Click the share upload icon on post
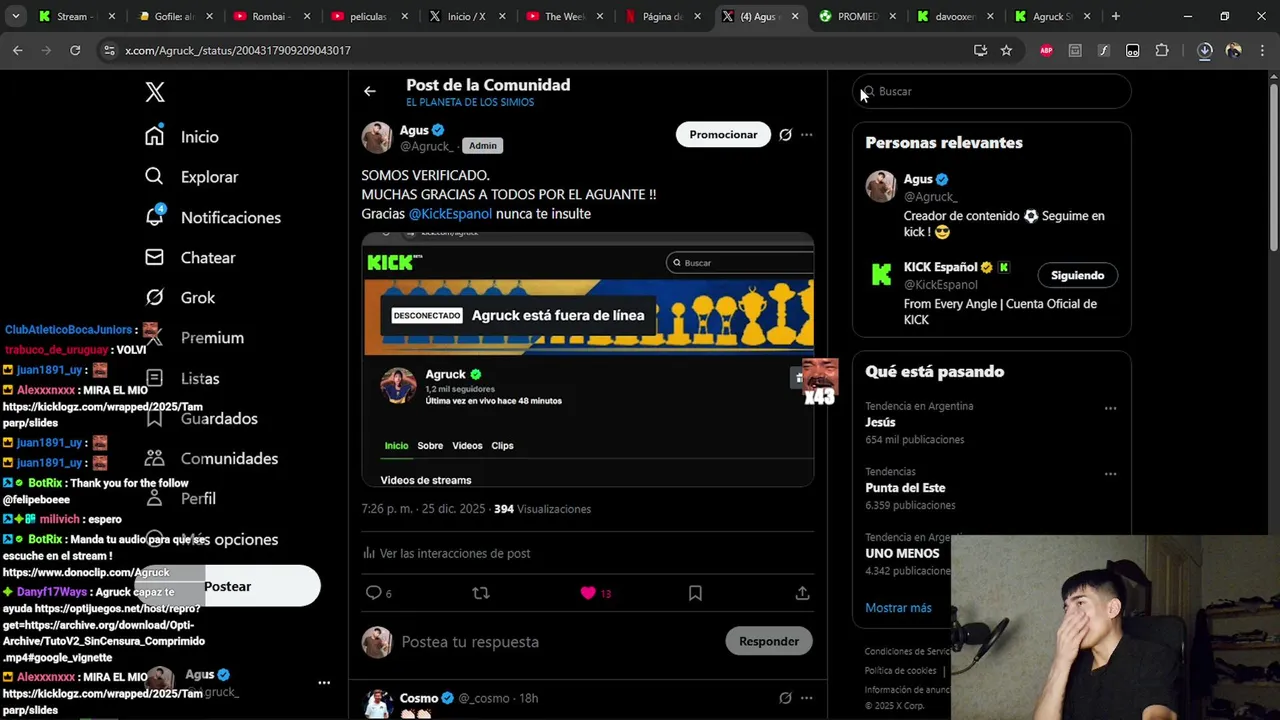This screenshot has width=1280, height=720. (802, 593)
